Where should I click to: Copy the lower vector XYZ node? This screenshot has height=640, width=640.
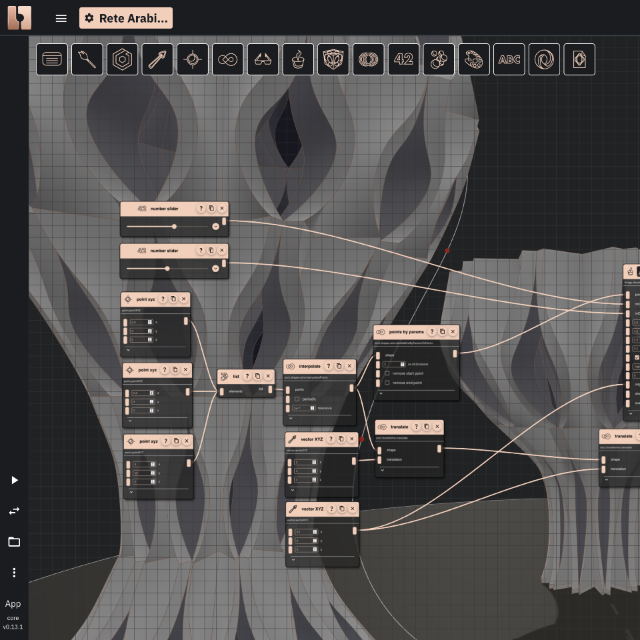(342, 509)
